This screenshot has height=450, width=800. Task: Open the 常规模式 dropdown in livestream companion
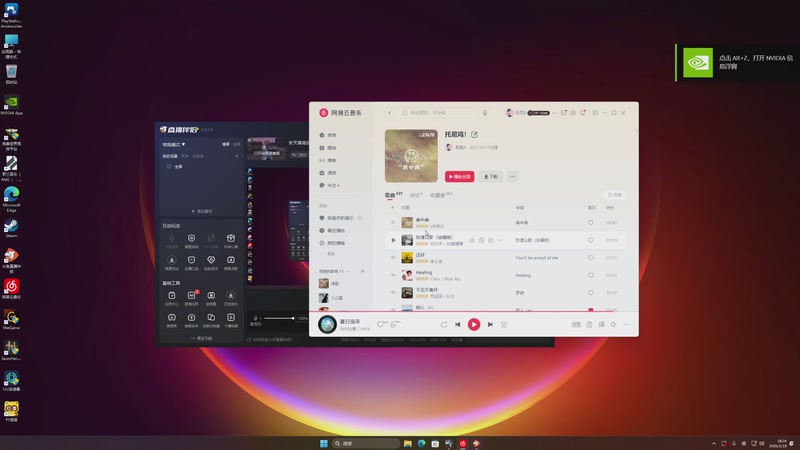coord(174,145)
